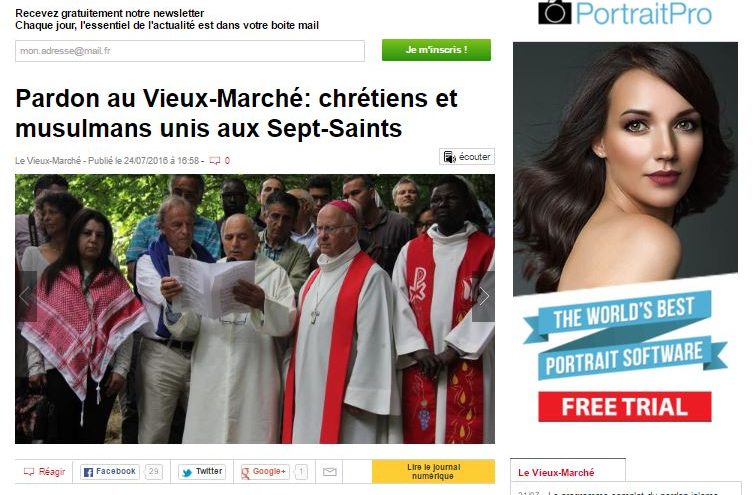Send the article by email envelope icon
This screenshot has height=495, width=754.
(x=329, y=472)
